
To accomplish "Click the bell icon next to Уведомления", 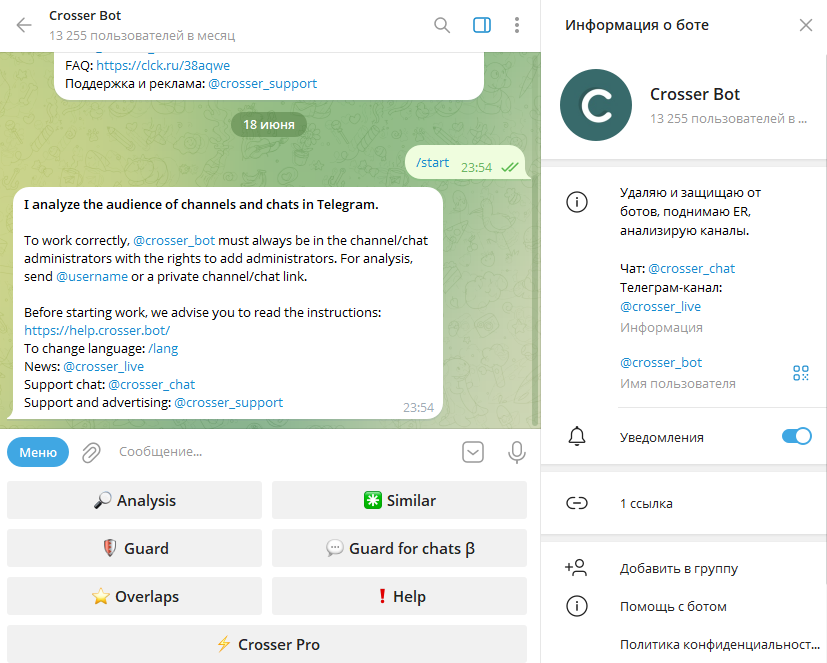I will click(576, 436).
